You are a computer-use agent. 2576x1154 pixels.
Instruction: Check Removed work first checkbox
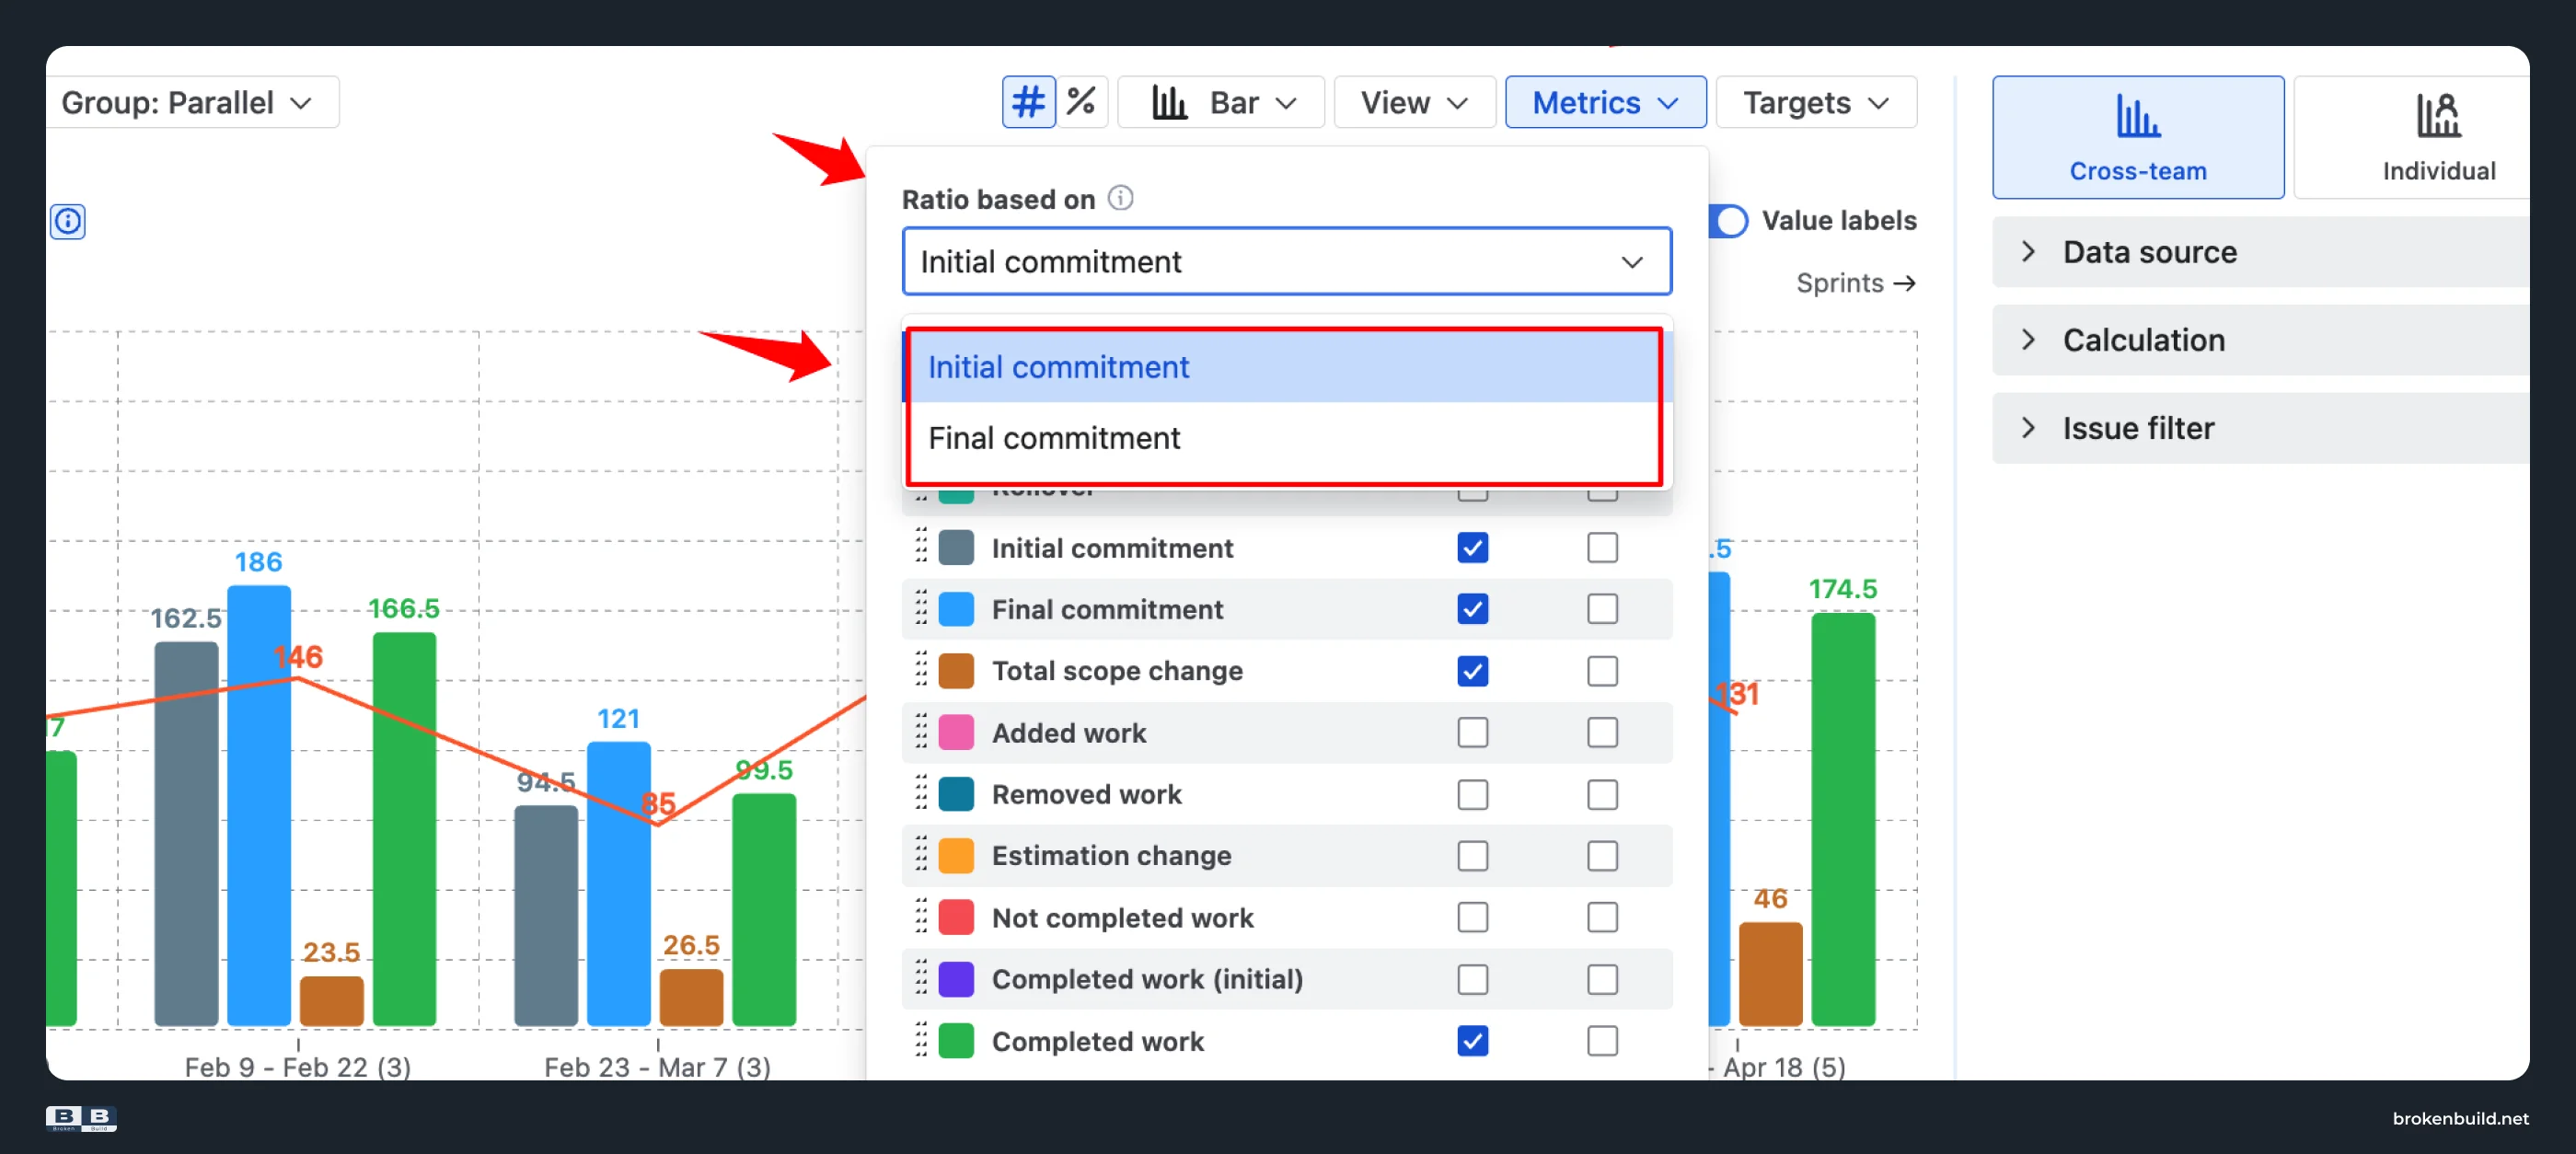[x=1472, y=794]
